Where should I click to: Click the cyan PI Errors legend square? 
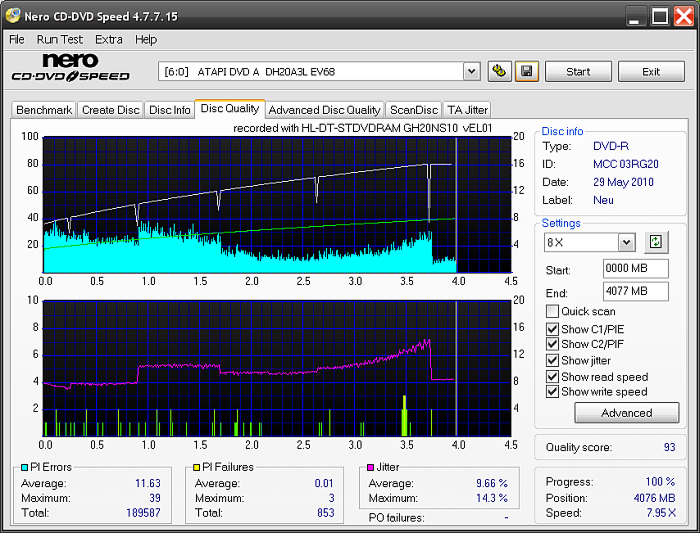(x=23, y=467)
